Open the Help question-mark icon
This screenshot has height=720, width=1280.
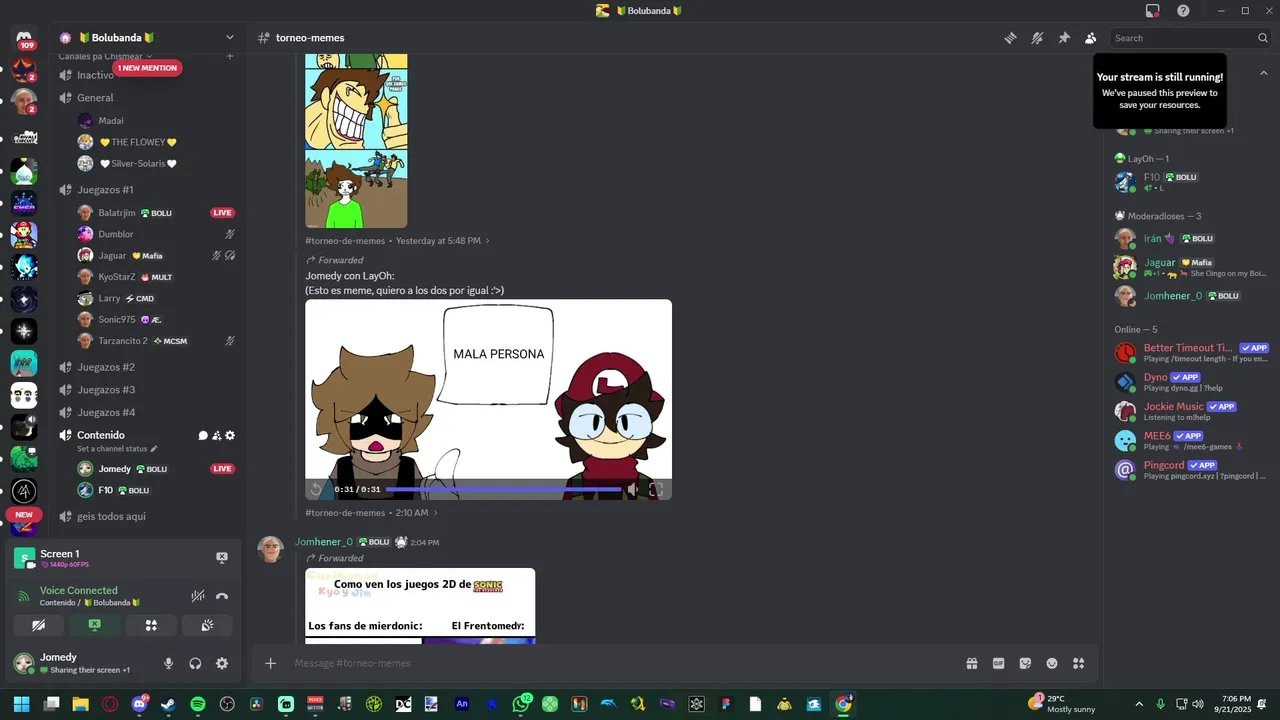pyautogui.click(x=1183, y=11)
